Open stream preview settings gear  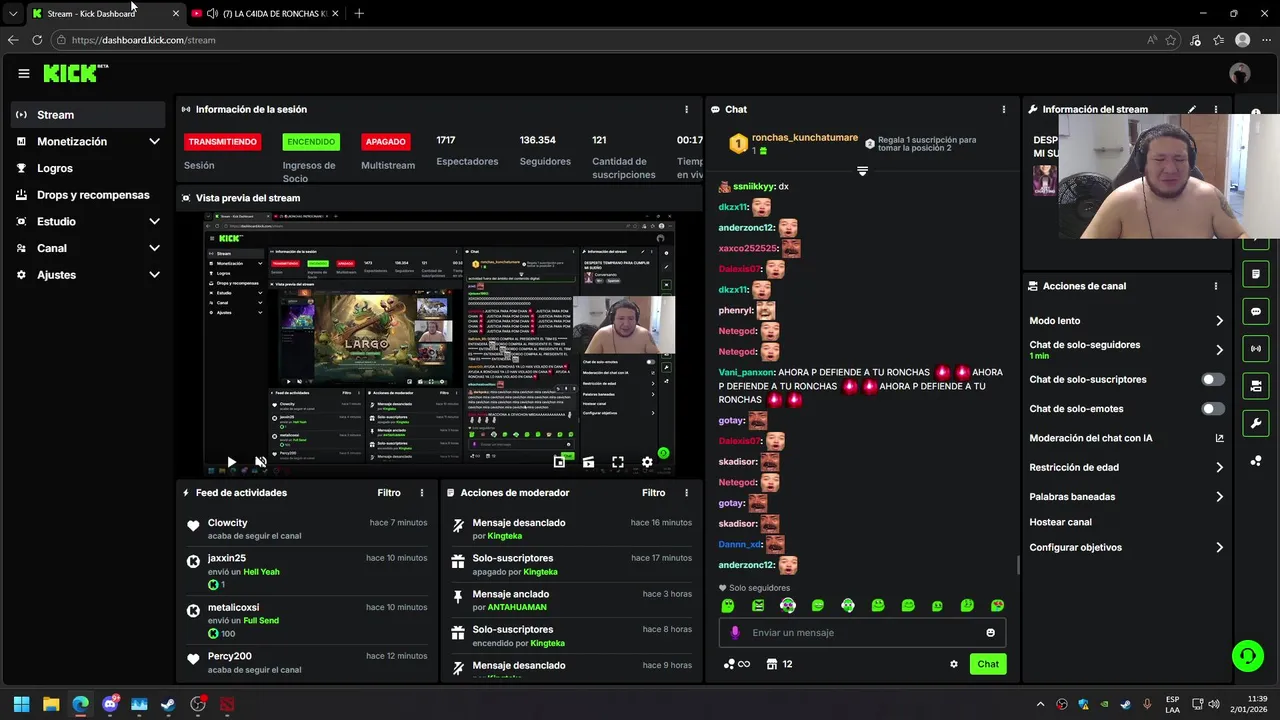pyautogui.click(x=647, y=462)
